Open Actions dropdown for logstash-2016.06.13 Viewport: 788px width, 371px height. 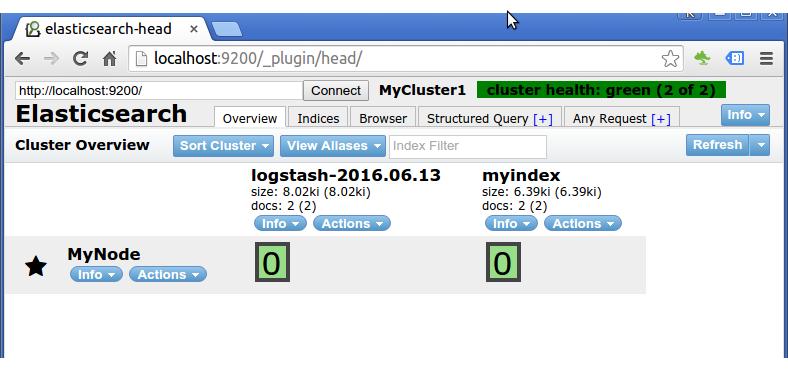pos(352,223)
